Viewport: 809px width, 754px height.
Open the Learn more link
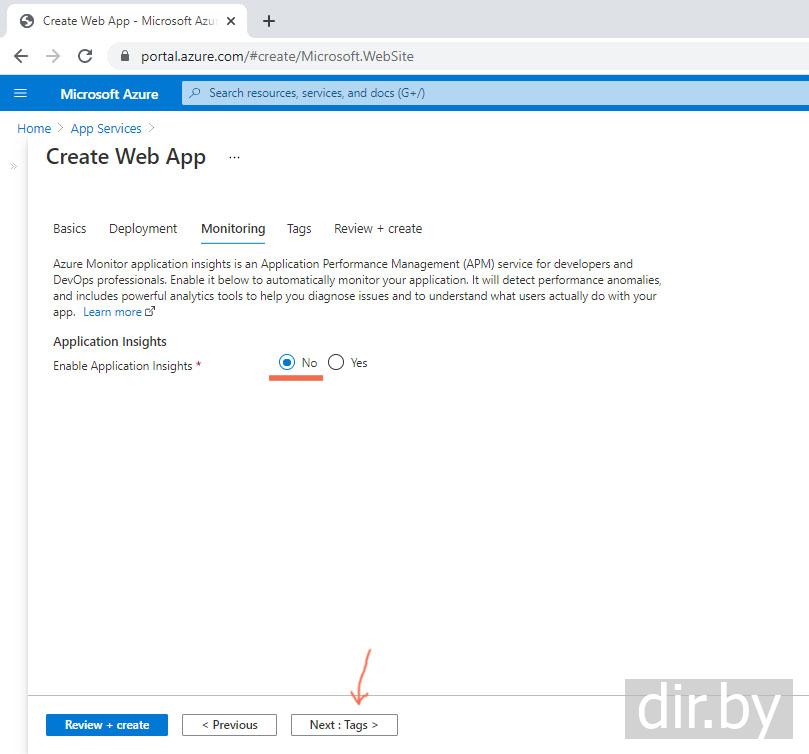click(x=112, y=312)
